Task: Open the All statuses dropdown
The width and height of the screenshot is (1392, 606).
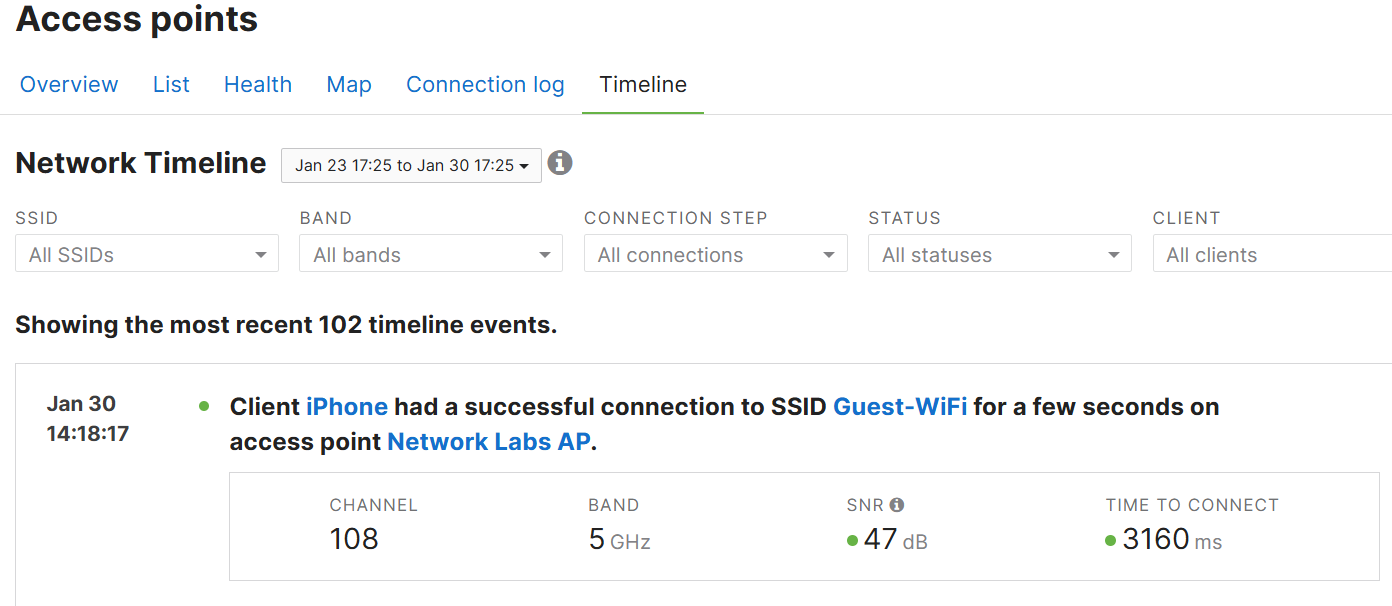Action: pyautogui.click(x=999, y=254)
